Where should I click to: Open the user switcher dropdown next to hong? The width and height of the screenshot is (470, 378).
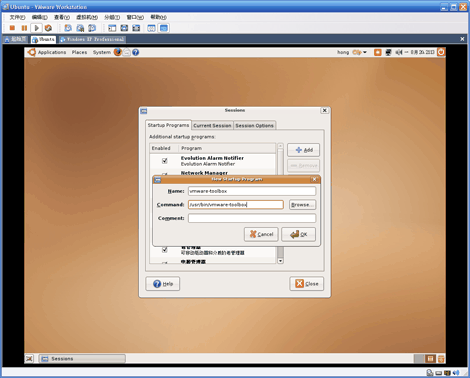360,52
